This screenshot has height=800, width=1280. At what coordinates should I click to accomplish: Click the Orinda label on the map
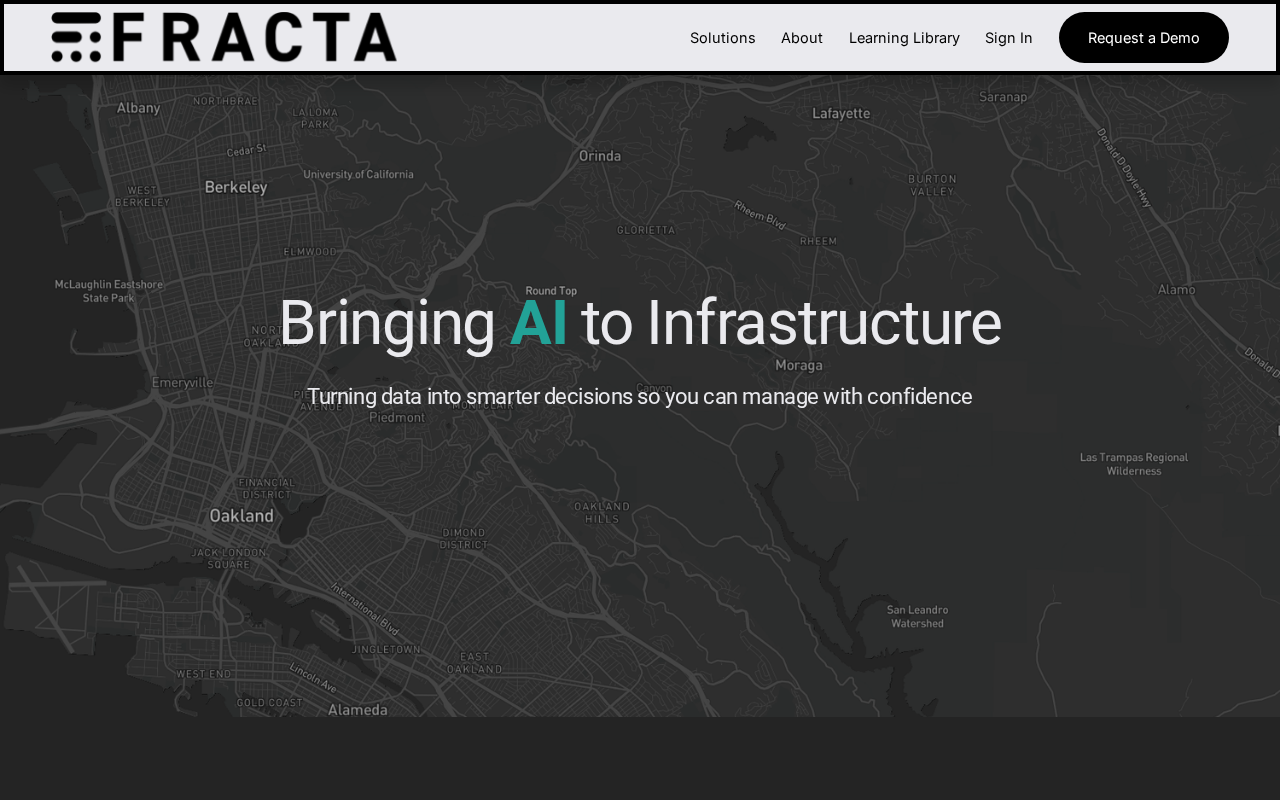[x=600, y=156]
